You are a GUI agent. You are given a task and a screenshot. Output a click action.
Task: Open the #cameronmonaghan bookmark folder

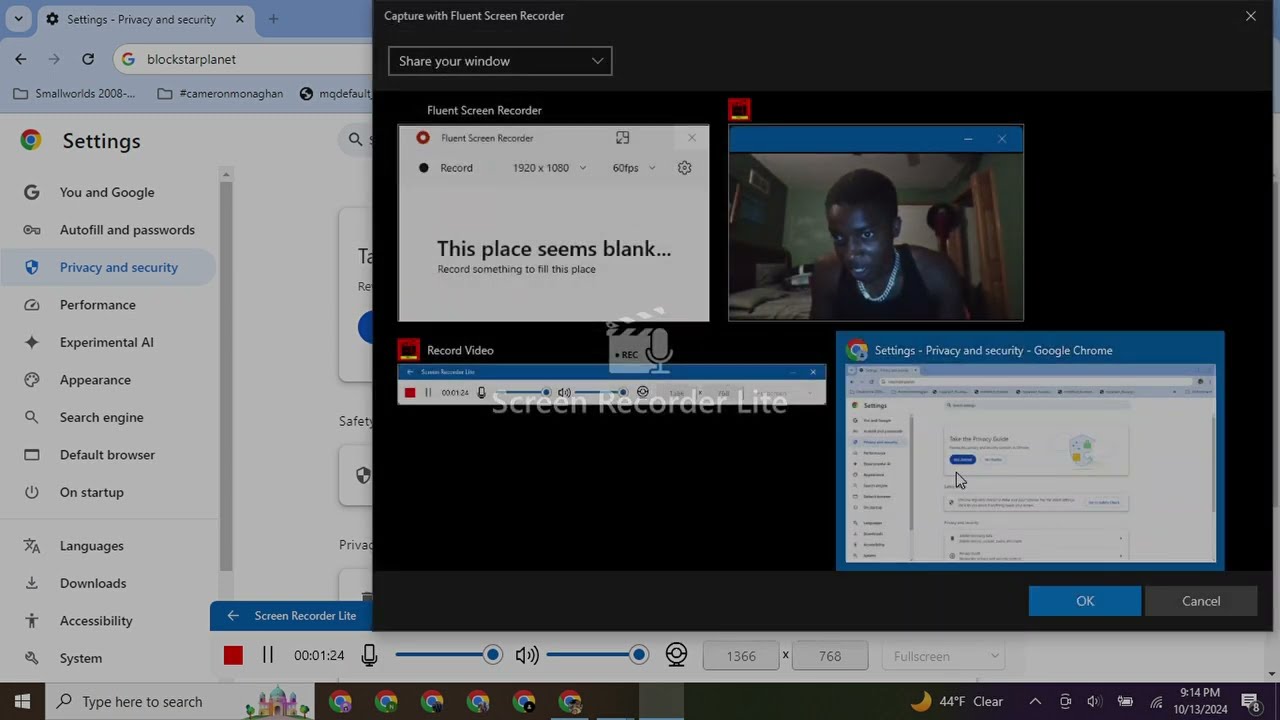tap(221, 94)
